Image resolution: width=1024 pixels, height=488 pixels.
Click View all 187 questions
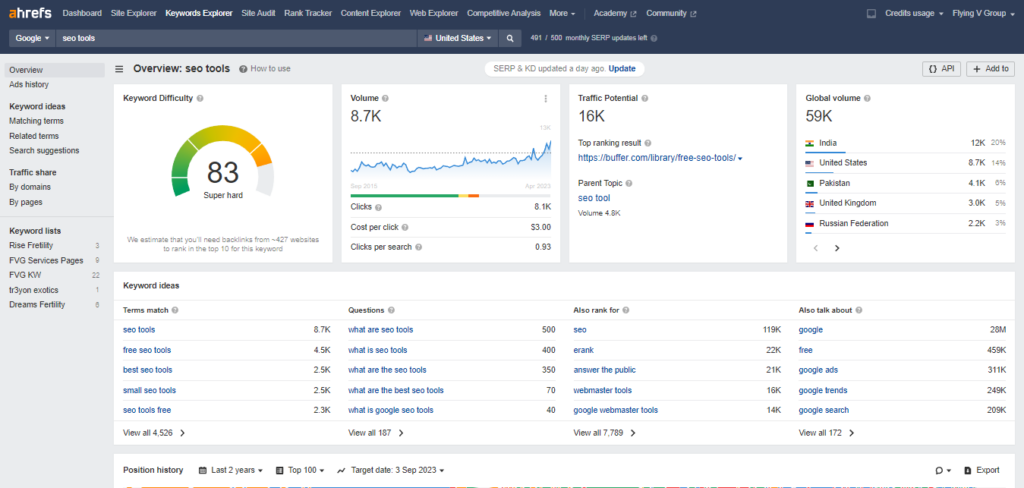coord(376,432)
